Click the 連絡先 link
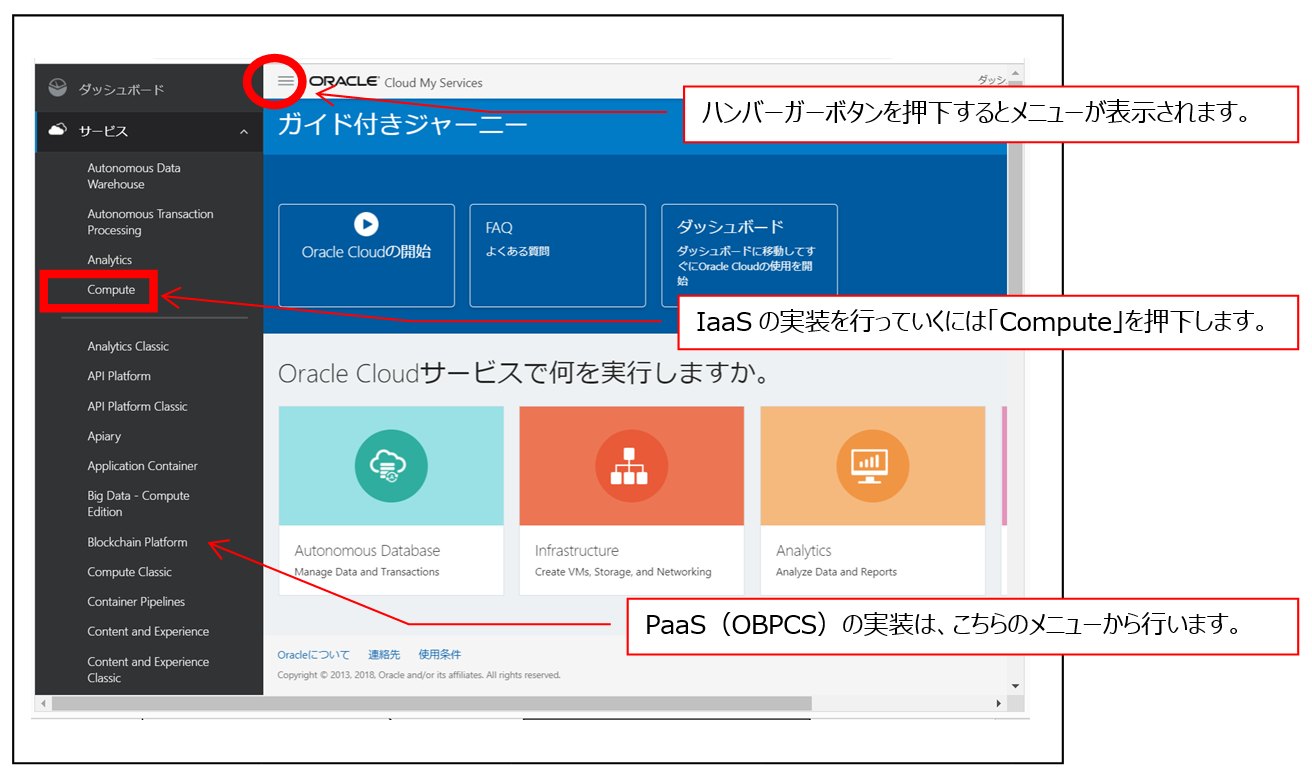The width and height of the screenshot is (1312, 782). point(385,653)
